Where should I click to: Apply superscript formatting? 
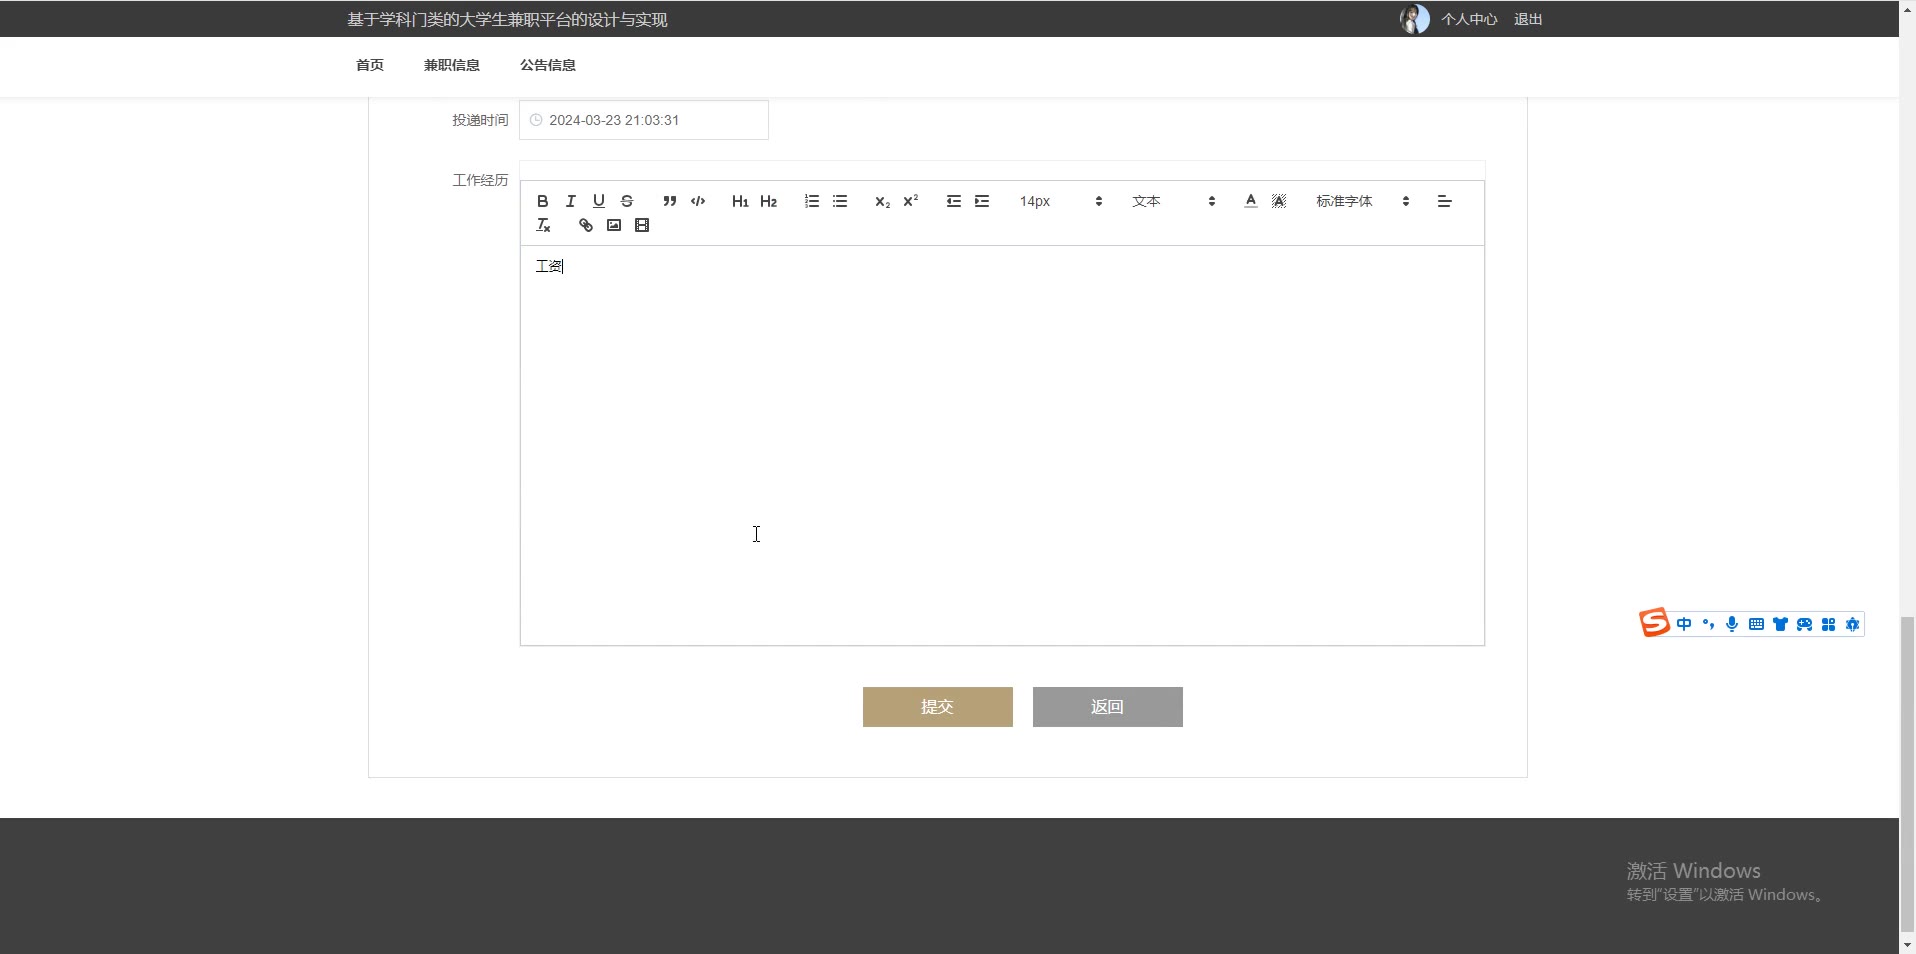pos(910,201)
